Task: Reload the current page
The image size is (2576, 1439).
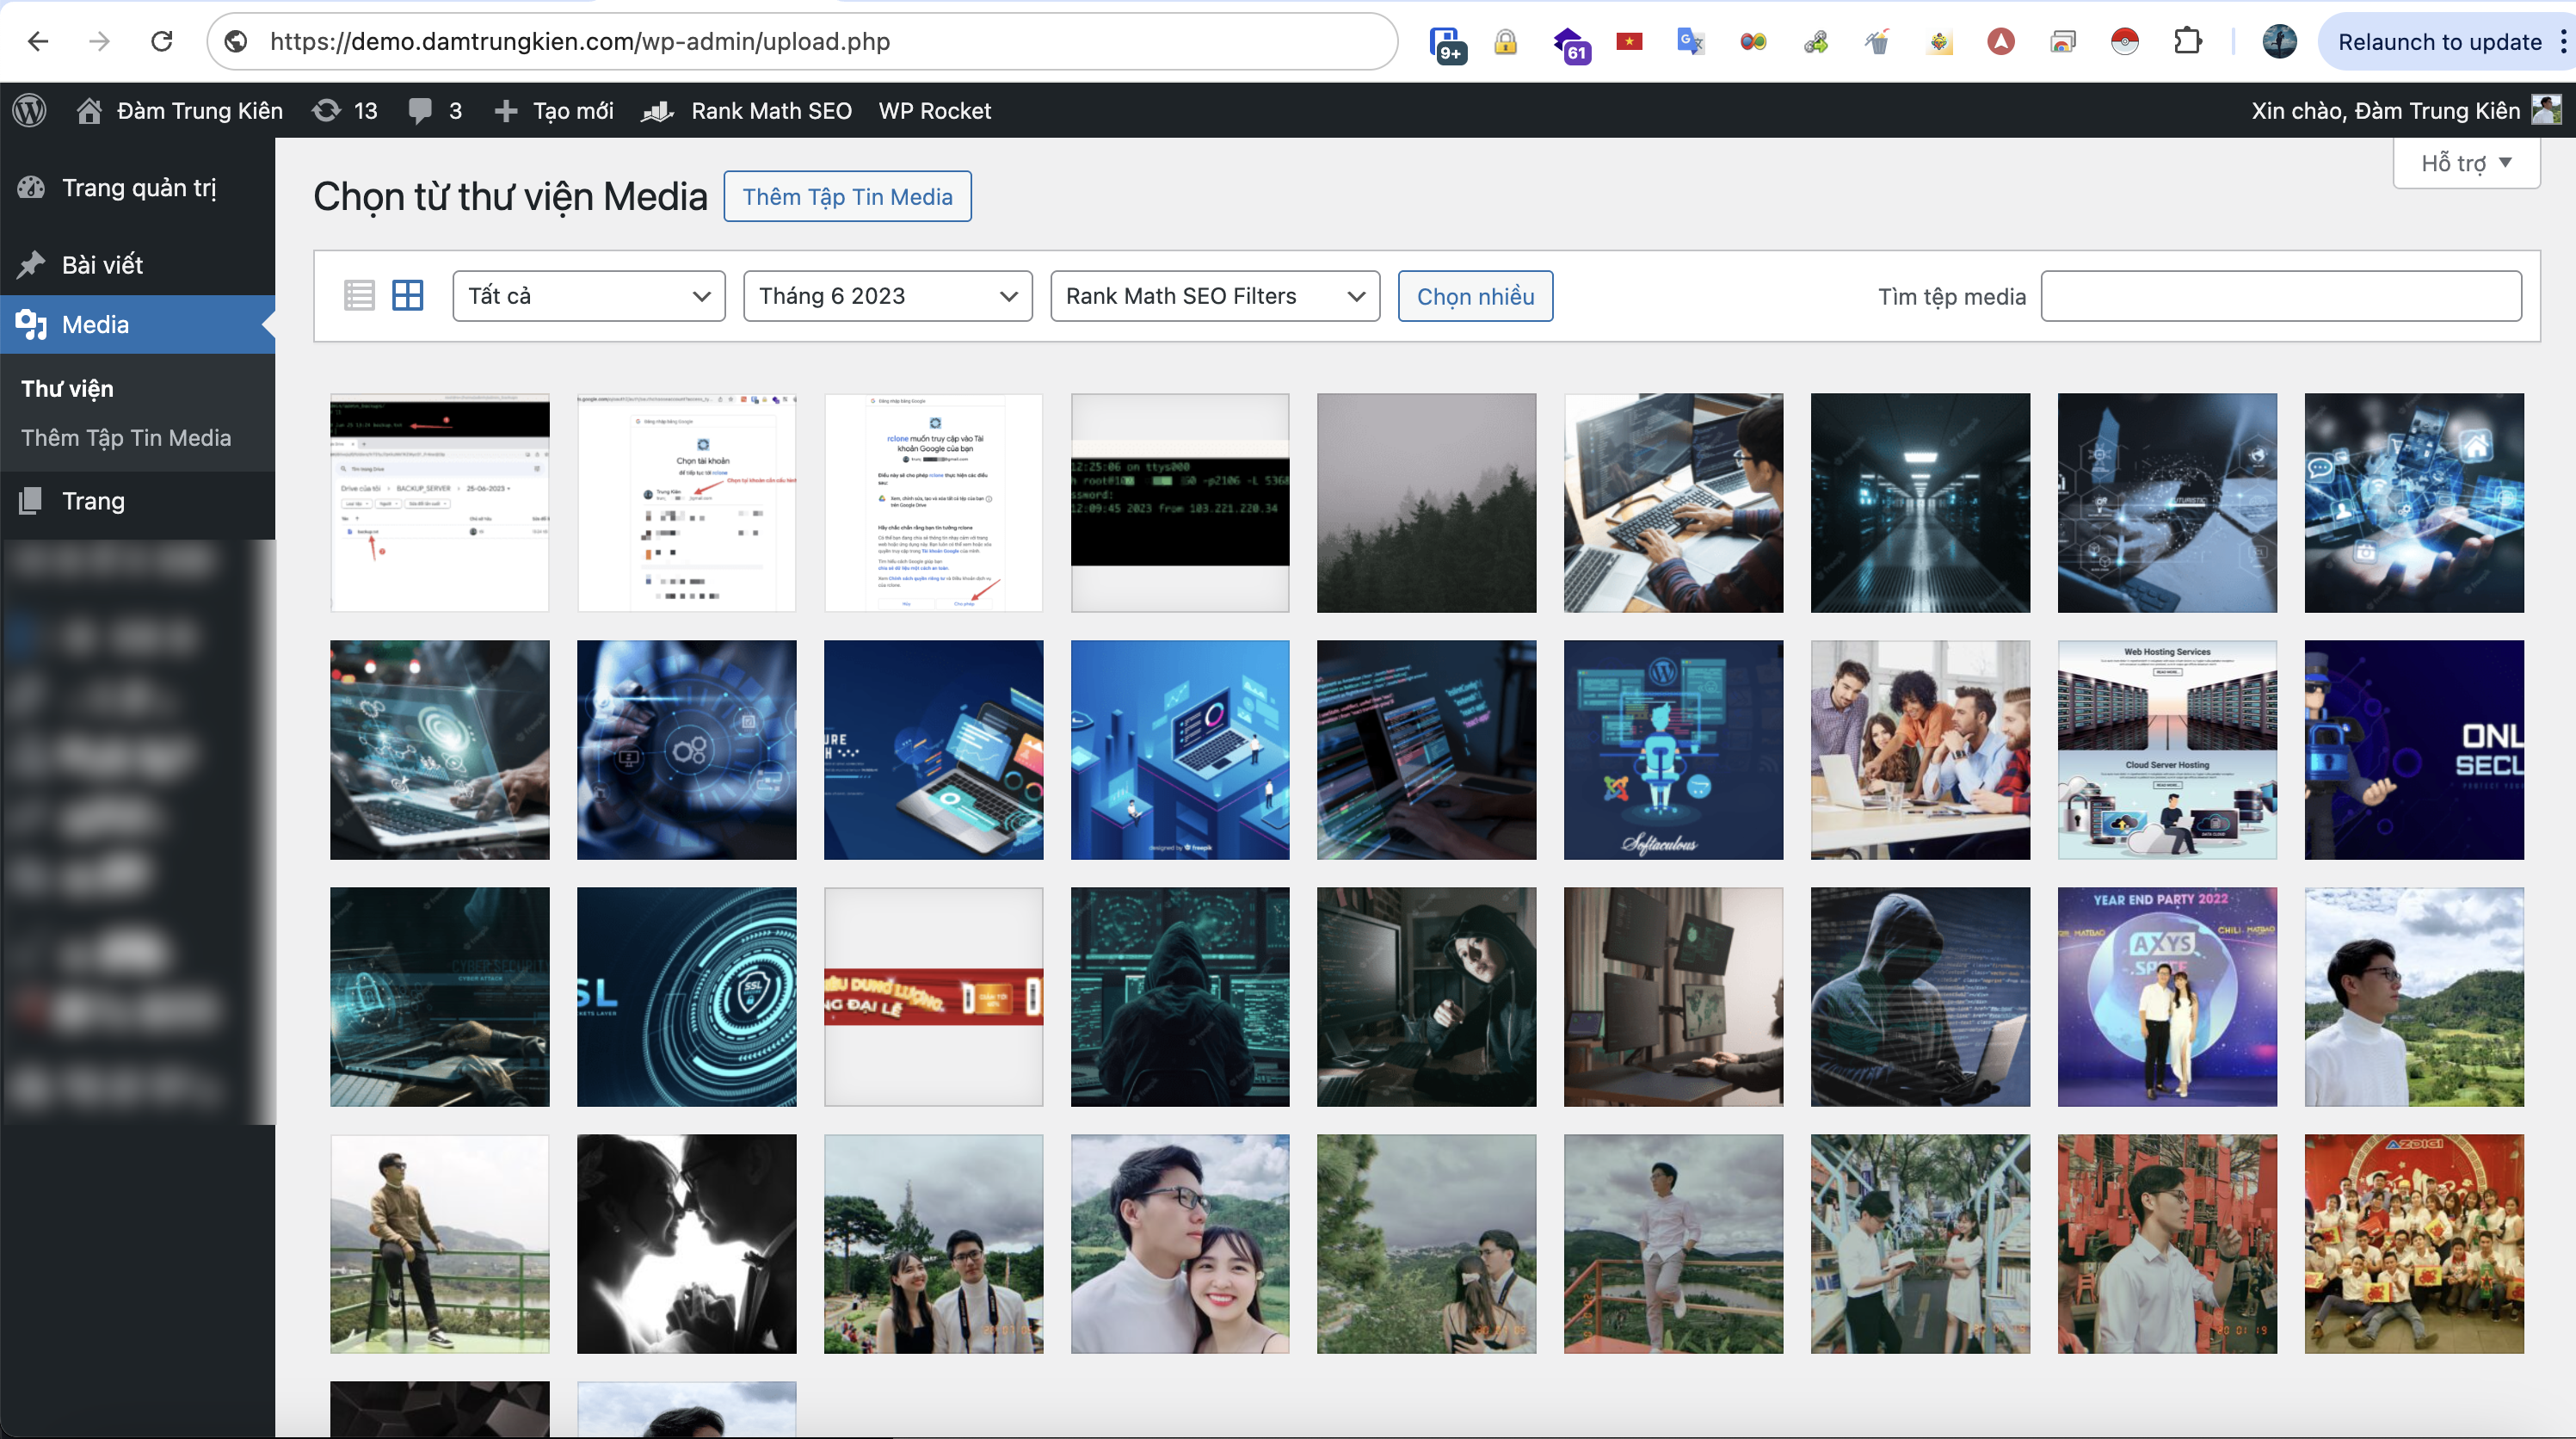Action: (162, 41)
